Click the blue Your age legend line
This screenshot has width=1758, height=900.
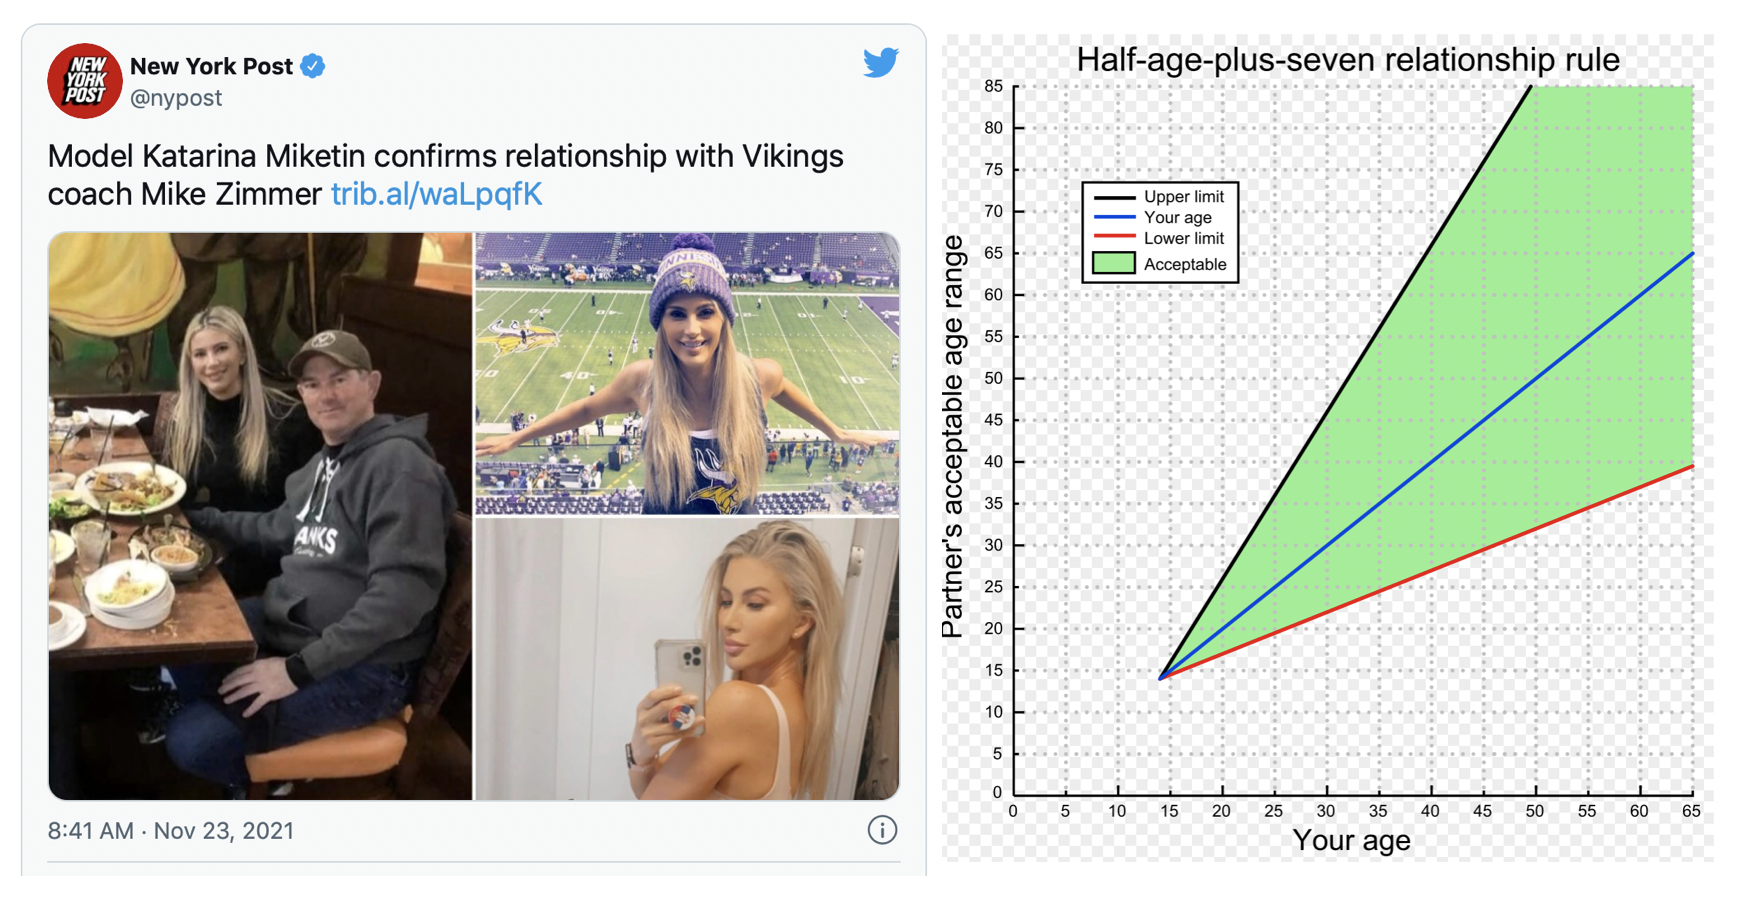[1114, 218]
